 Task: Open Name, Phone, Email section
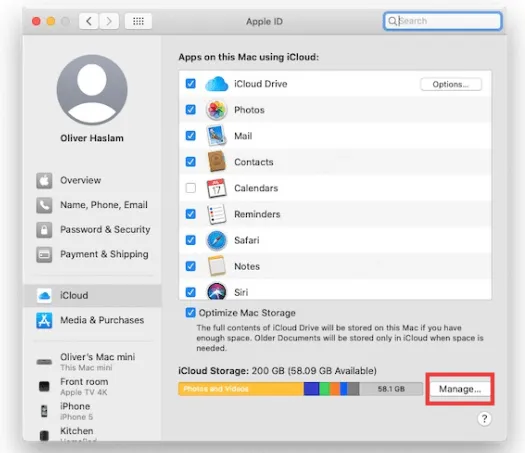pyautogui.click(x=92, y=205)
